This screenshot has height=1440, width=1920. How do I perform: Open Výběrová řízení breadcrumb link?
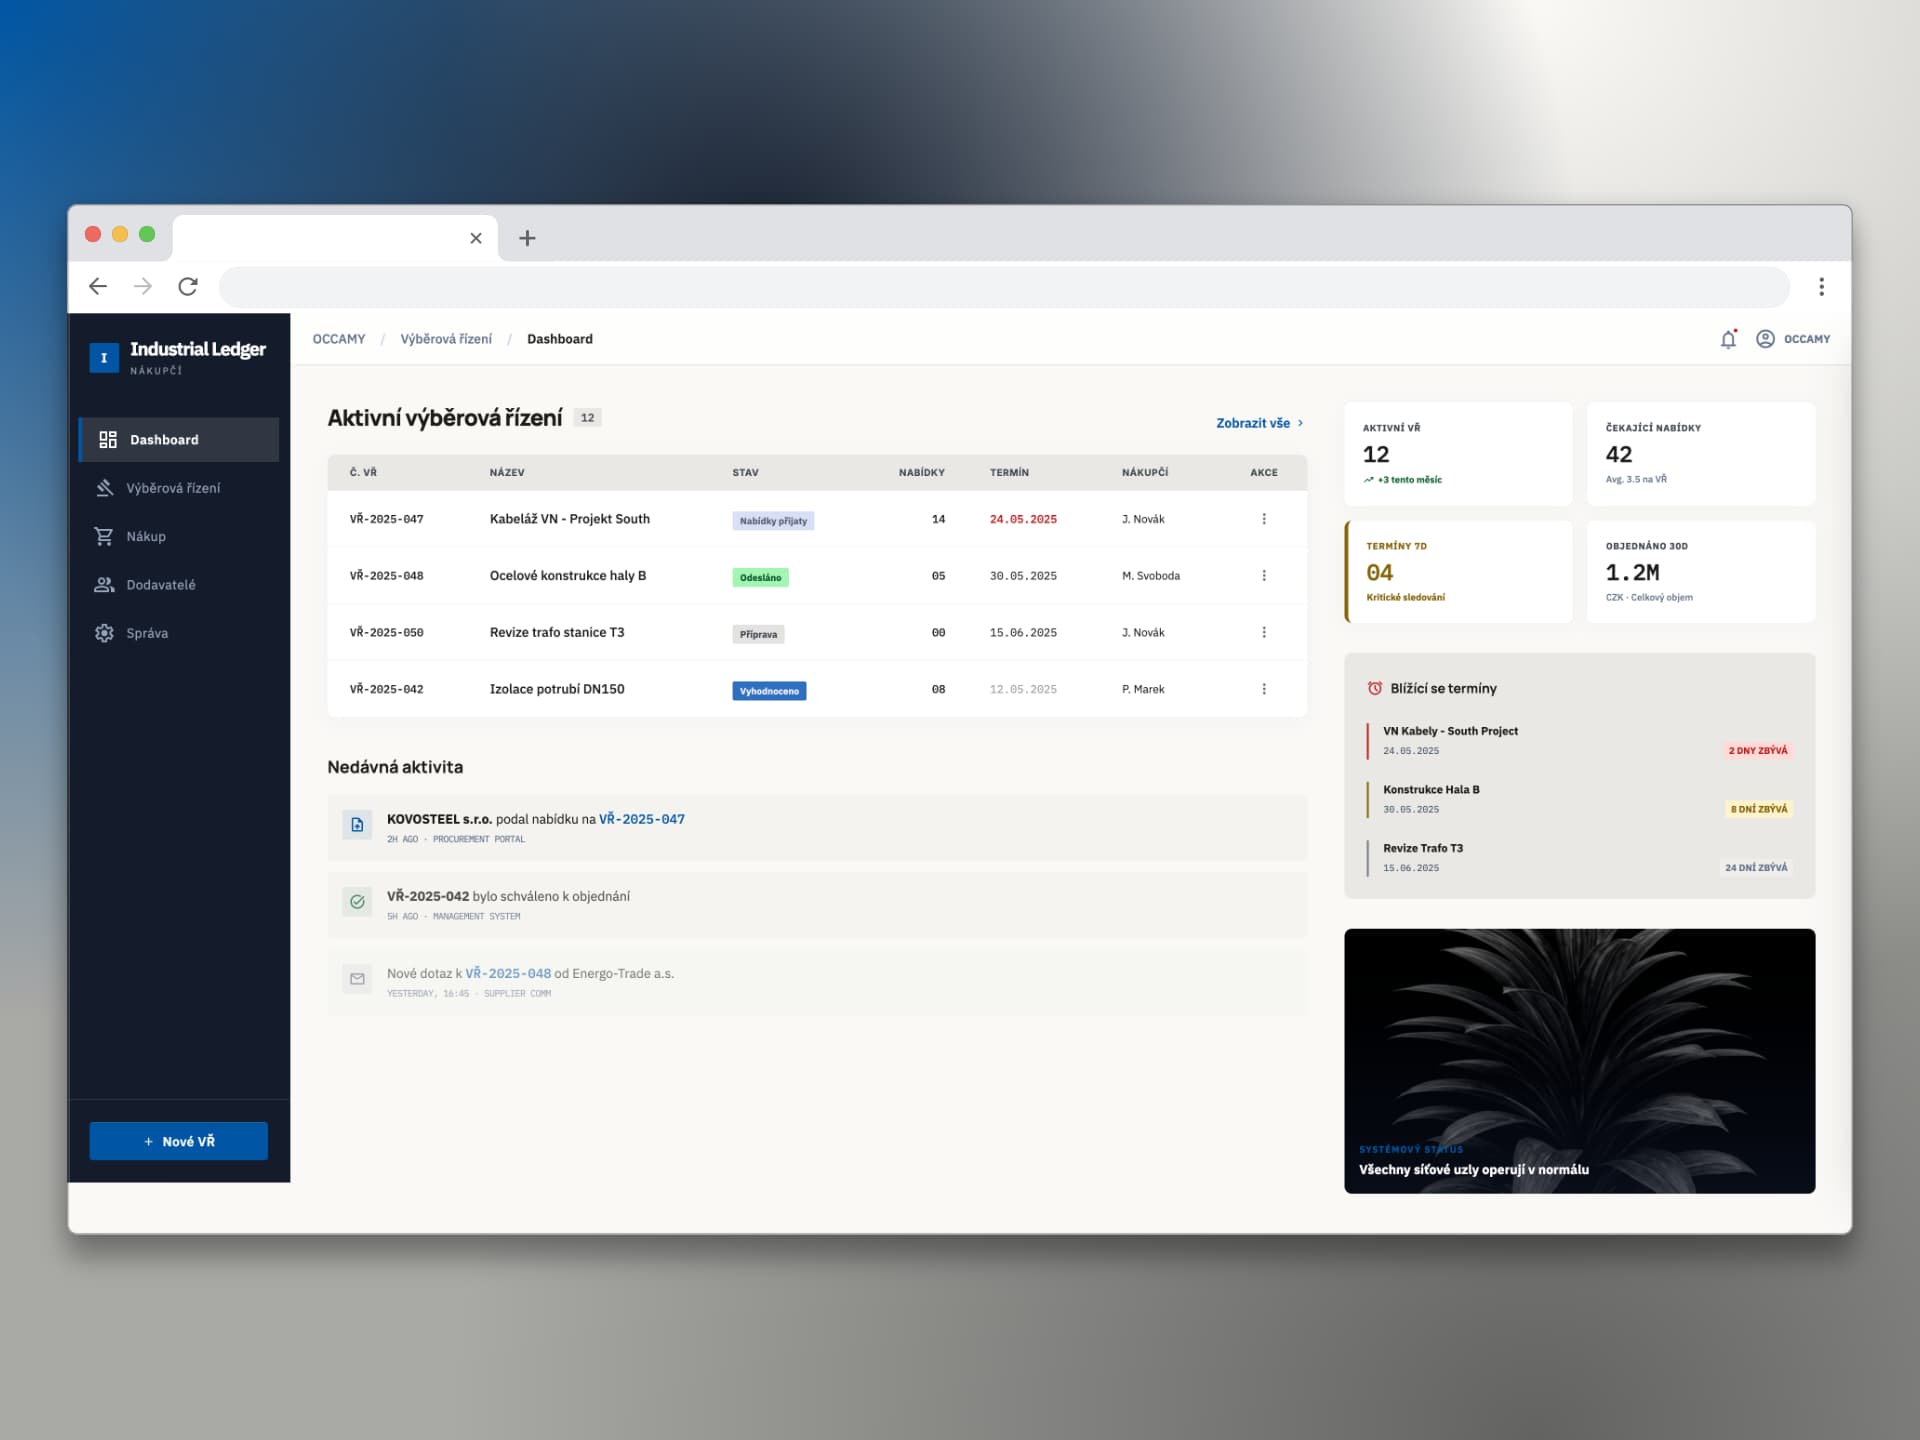pyautogui.click(x=445, y=339)
